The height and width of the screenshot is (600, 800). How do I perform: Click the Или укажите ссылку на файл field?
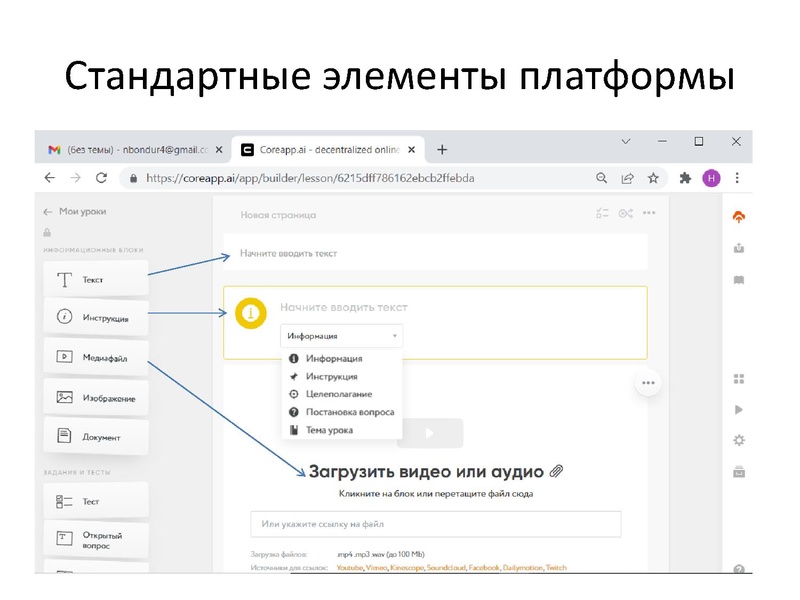435,523
